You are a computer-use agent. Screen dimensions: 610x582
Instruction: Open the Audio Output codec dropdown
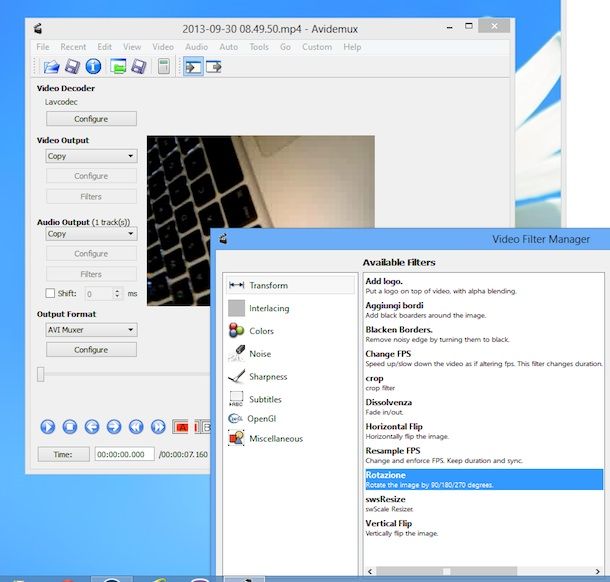point(91,234)
